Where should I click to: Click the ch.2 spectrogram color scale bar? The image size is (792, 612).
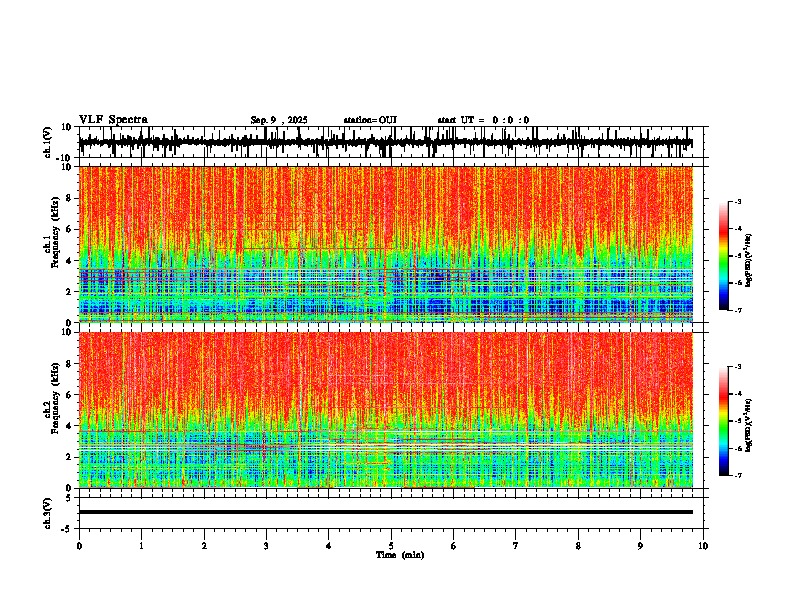723,421
